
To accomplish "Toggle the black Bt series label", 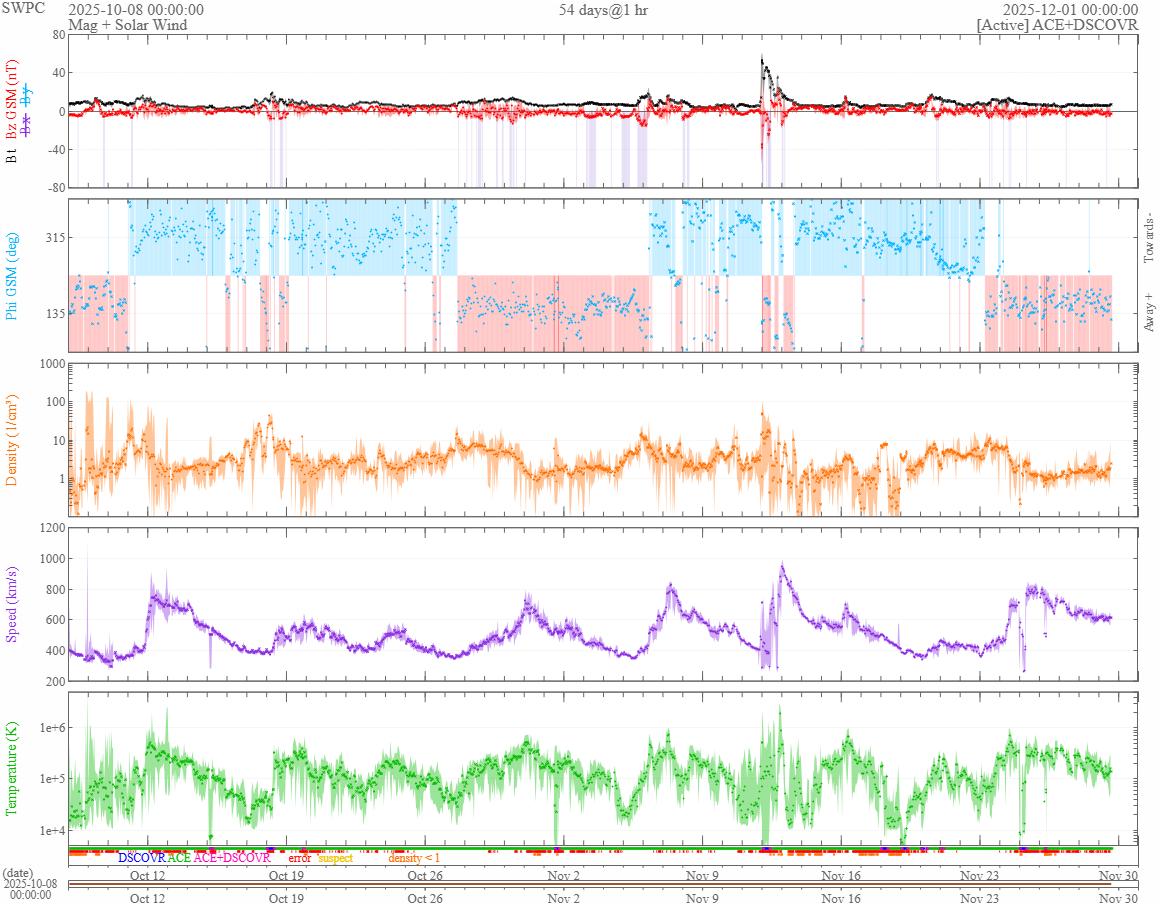I will 11,156.
